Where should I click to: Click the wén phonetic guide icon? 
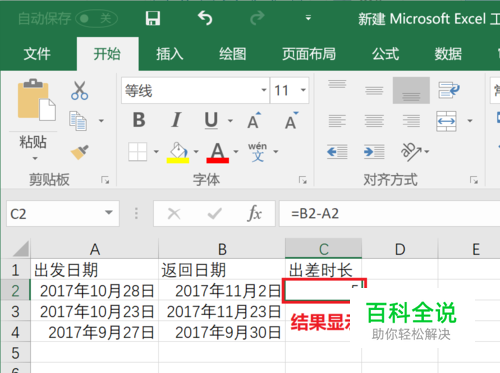click(257, 152)
